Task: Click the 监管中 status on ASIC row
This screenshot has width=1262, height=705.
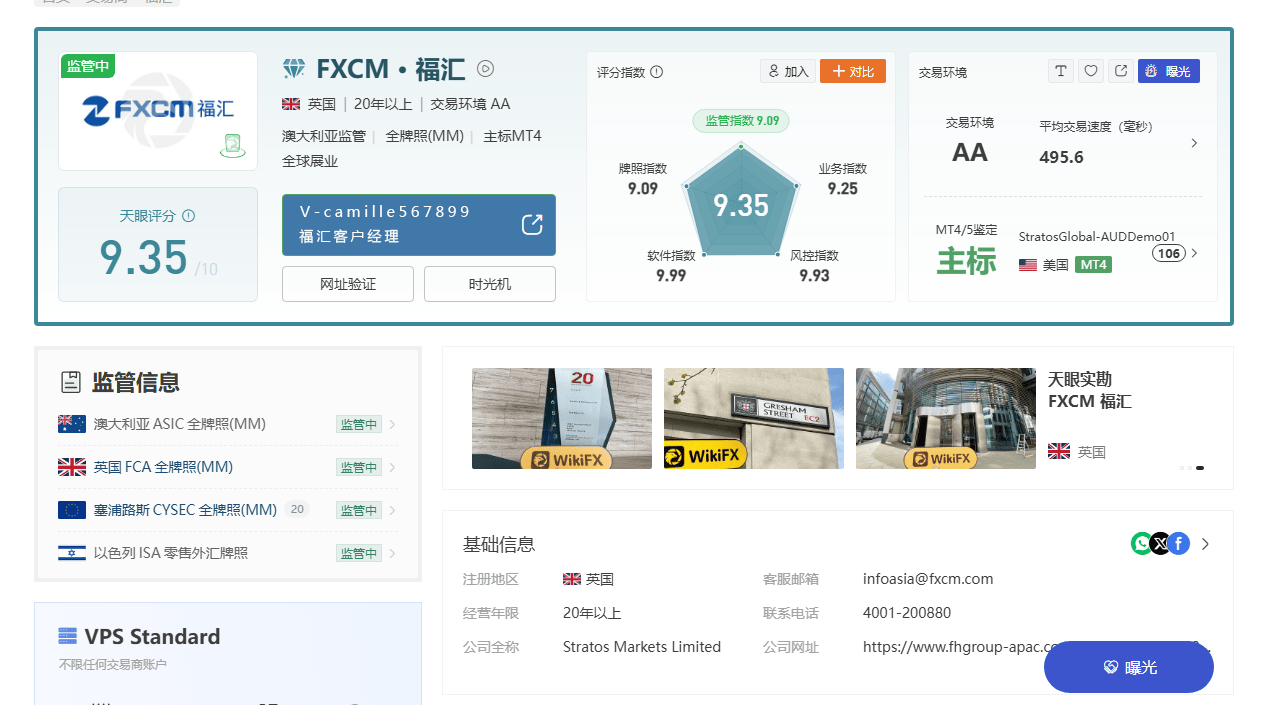Action: coord(359,424)
